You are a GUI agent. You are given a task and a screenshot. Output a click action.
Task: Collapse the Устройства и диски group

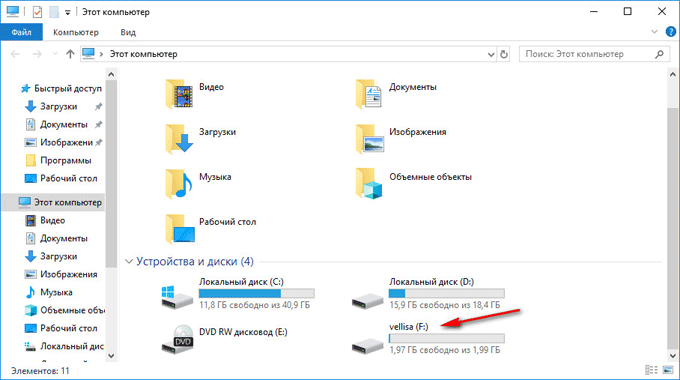tap(129, 262)
